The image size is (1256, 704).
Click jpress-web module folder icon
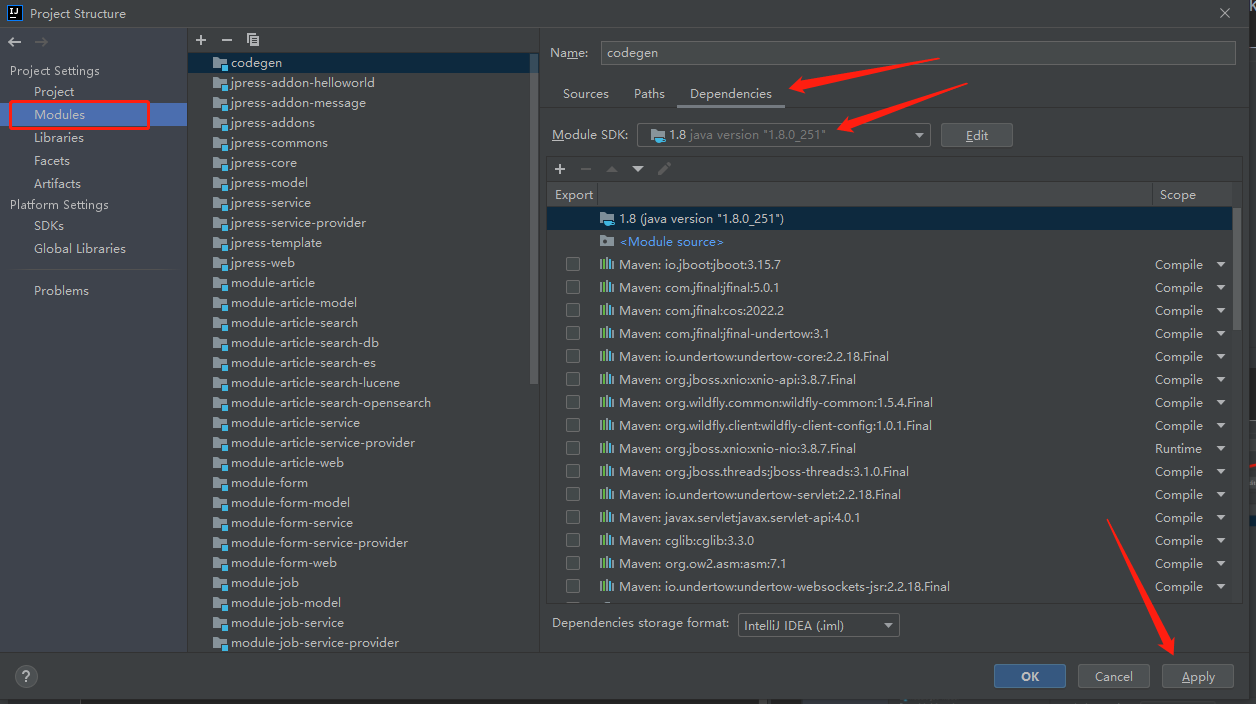pyautogui.click(x=220, y=263)
